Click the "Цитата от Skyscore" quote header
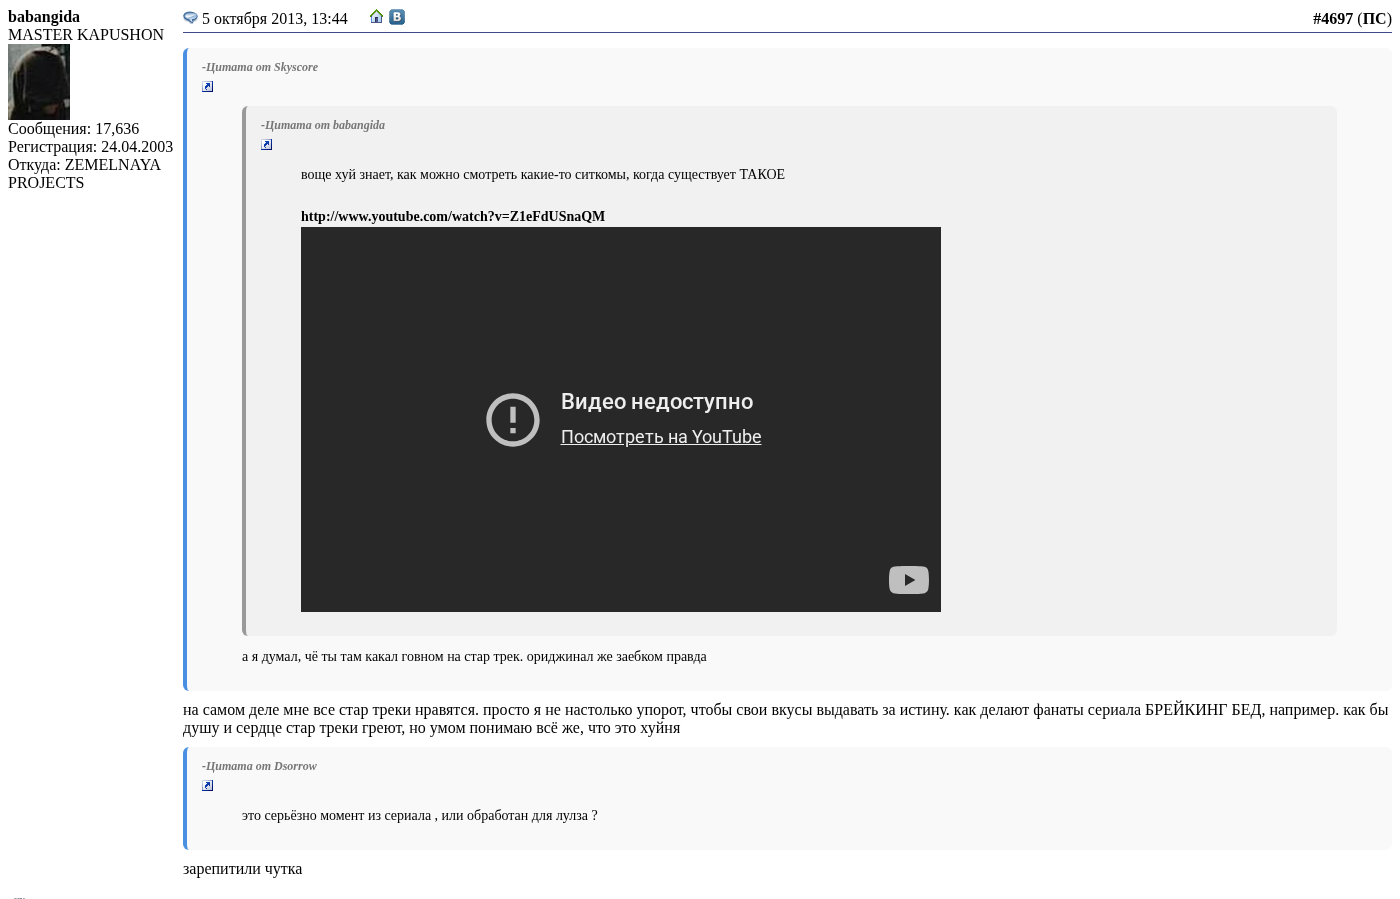 pyautogui.click(x=260, y=67)
